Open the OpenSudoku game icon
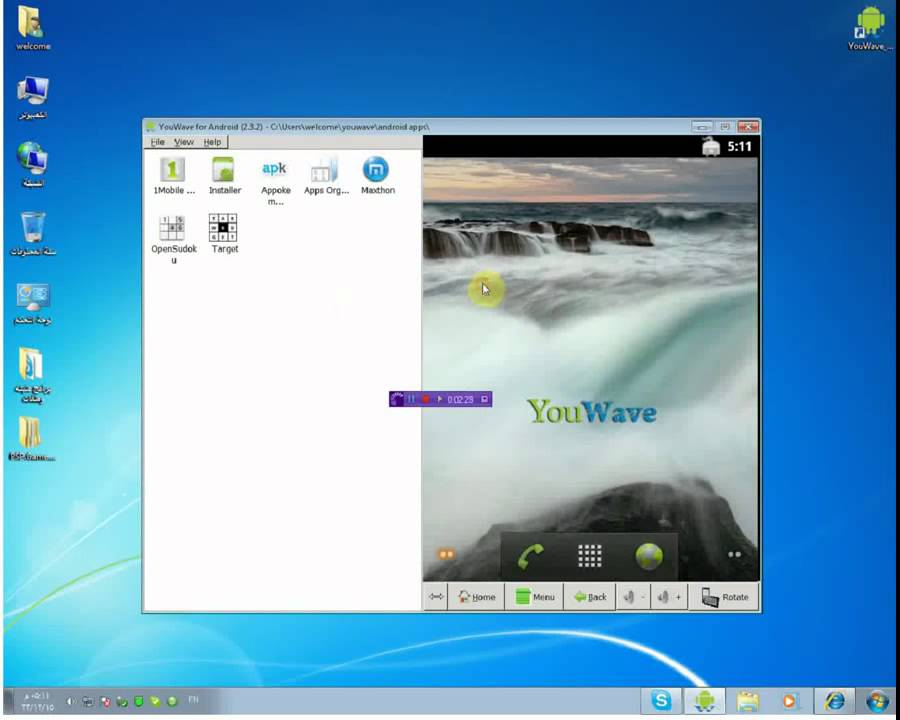Image resolution: width=900 pixels, height=720 pixels. 173,239
